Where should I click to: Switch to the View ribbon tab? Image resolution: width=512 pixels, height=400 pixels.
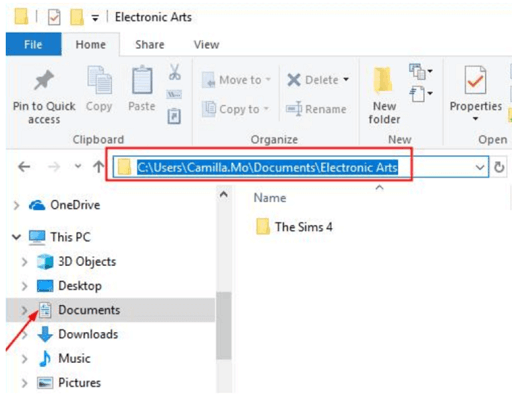tap(206, 44)
